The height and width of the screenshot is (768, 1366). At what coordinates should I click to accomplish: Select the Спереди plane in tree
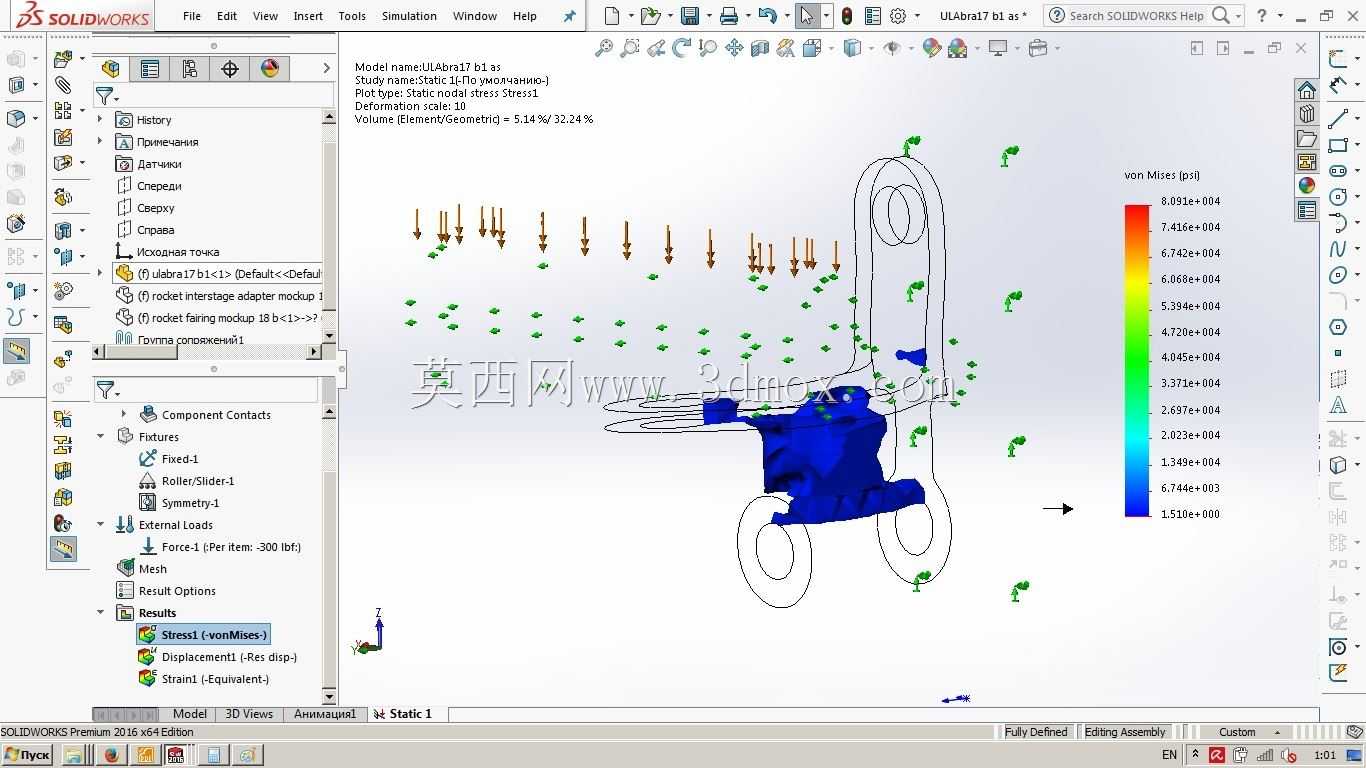click(149, 186)
